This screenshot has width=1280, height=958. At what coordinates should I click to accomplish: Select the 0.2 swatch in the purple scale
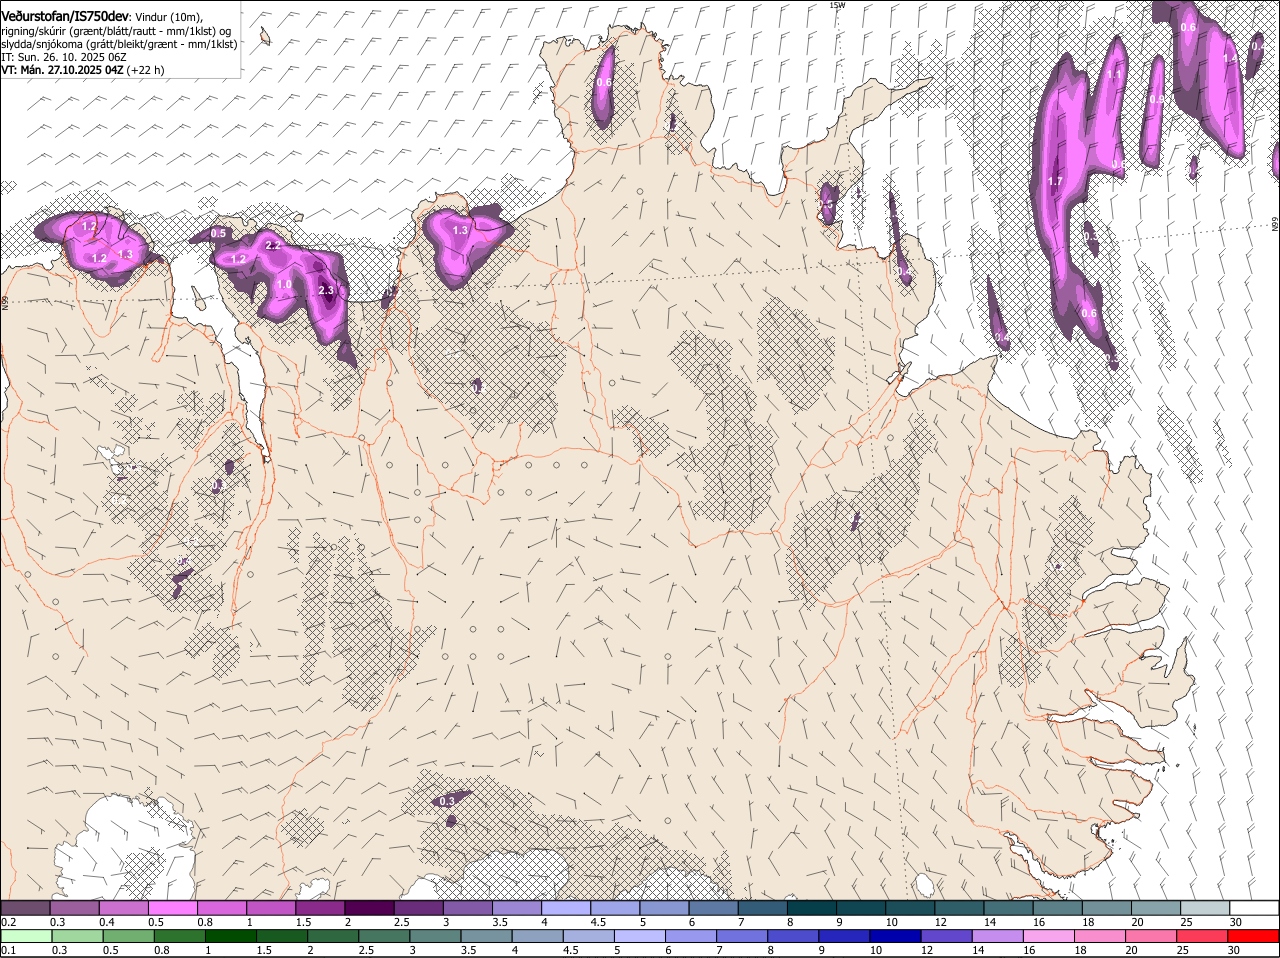tap(26, 908)
